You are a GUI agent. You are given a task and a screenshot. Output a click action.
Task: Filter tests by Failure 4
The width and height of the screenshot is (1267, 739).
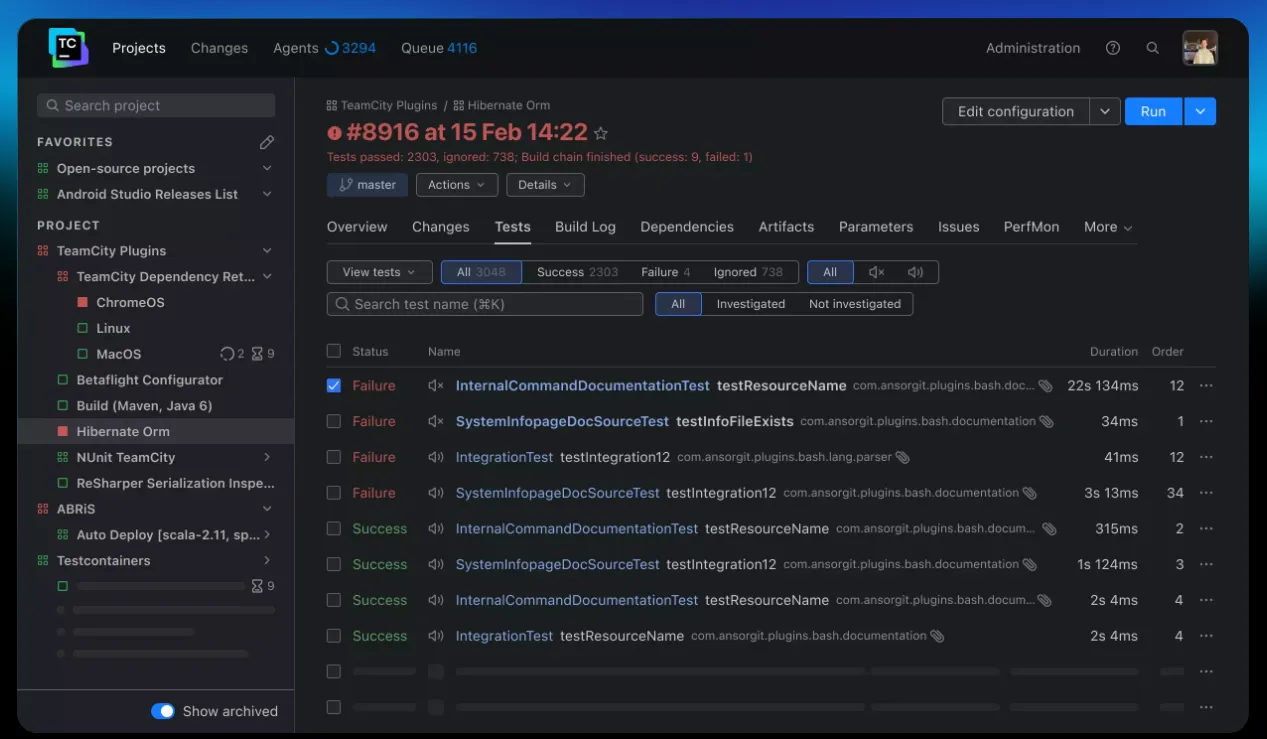(665, 272)
